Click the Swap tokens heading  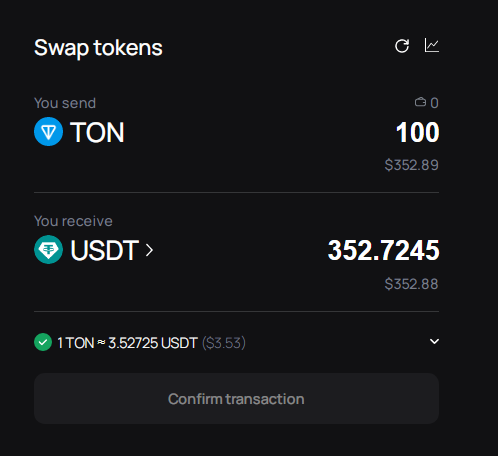tap(98, 48)
